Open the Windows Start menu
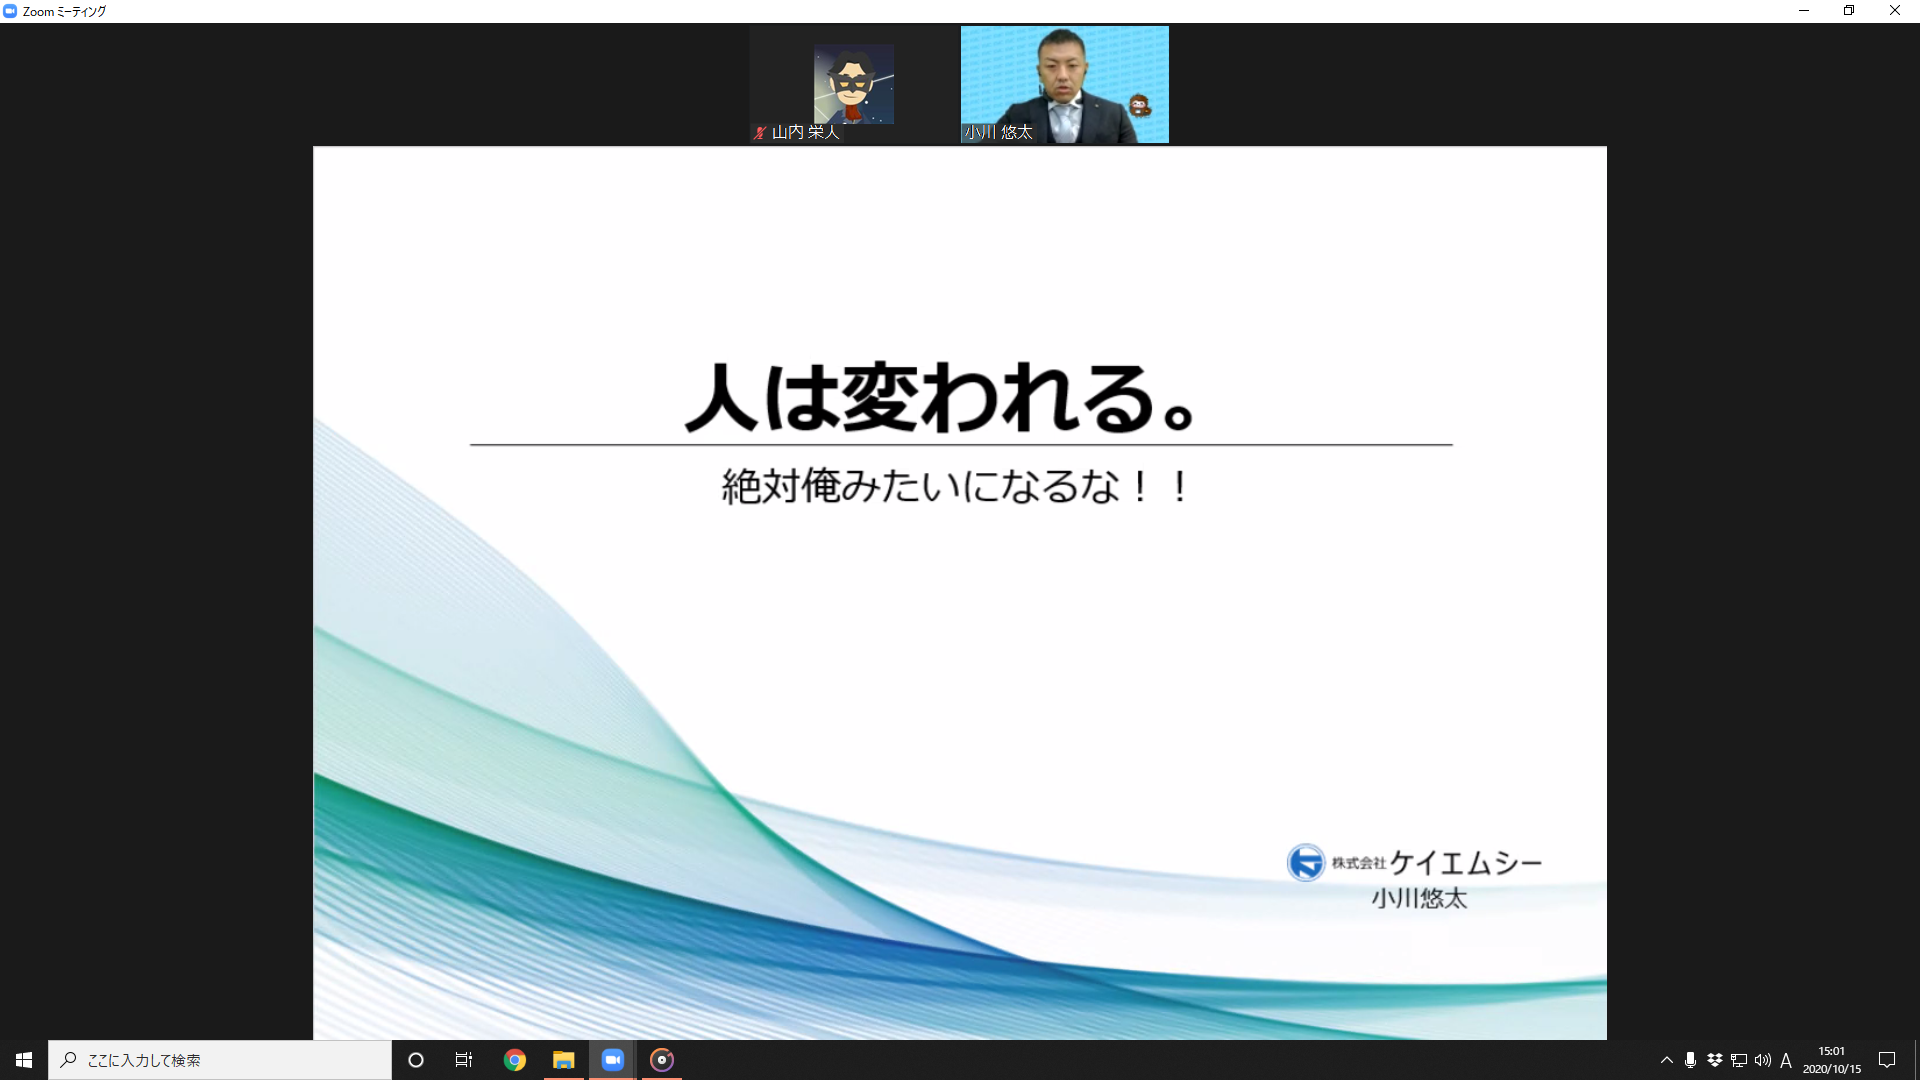 (24, 1060)
